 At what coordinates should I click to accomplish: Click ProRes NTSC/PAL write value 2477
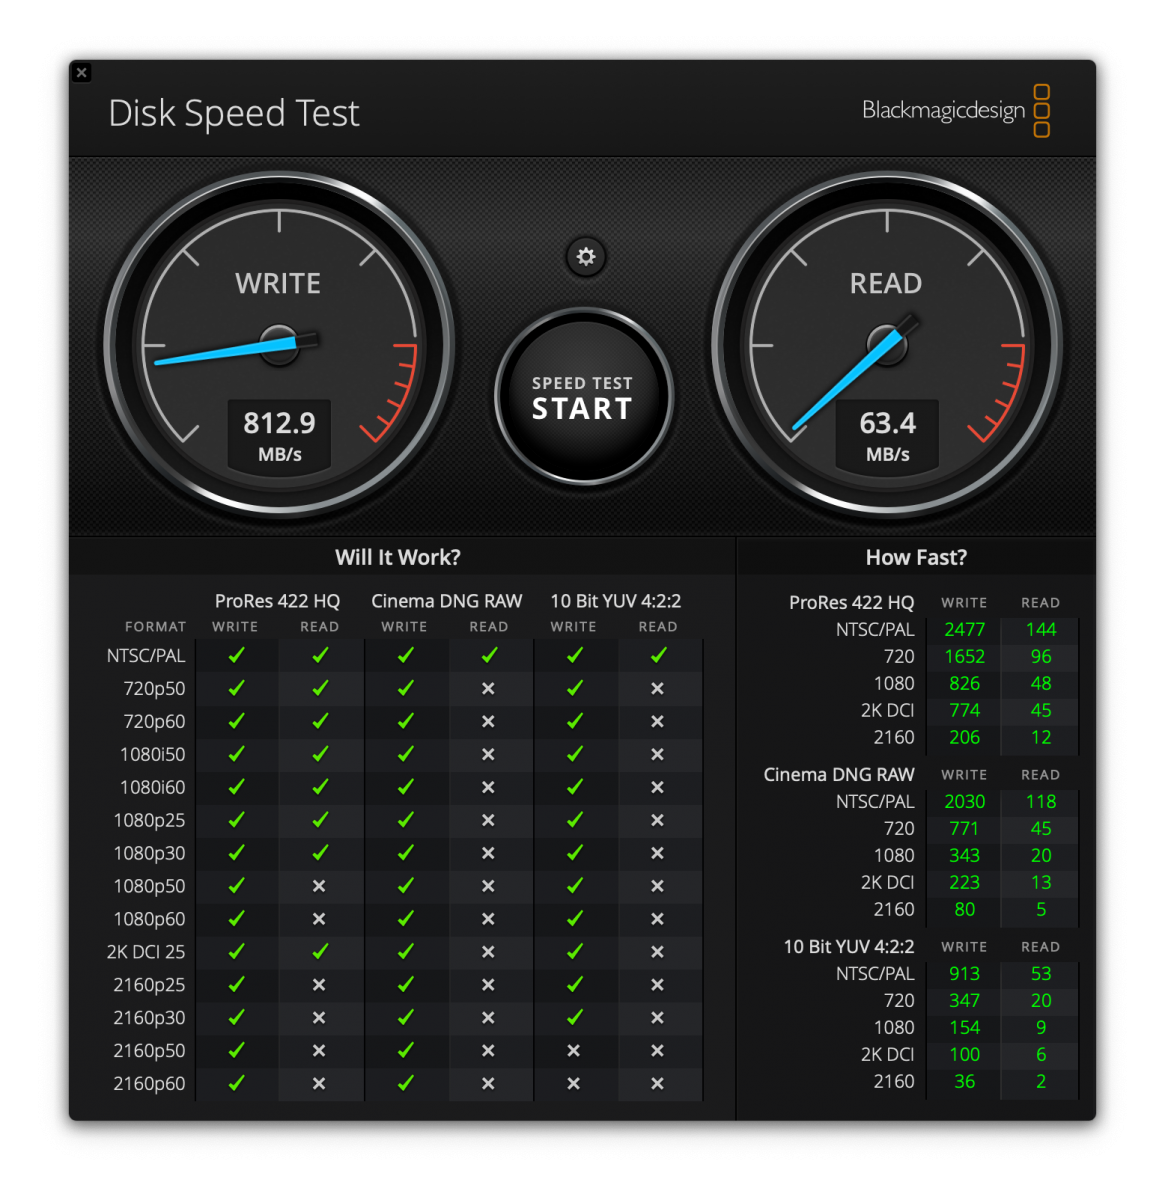[x=964, y=629]
